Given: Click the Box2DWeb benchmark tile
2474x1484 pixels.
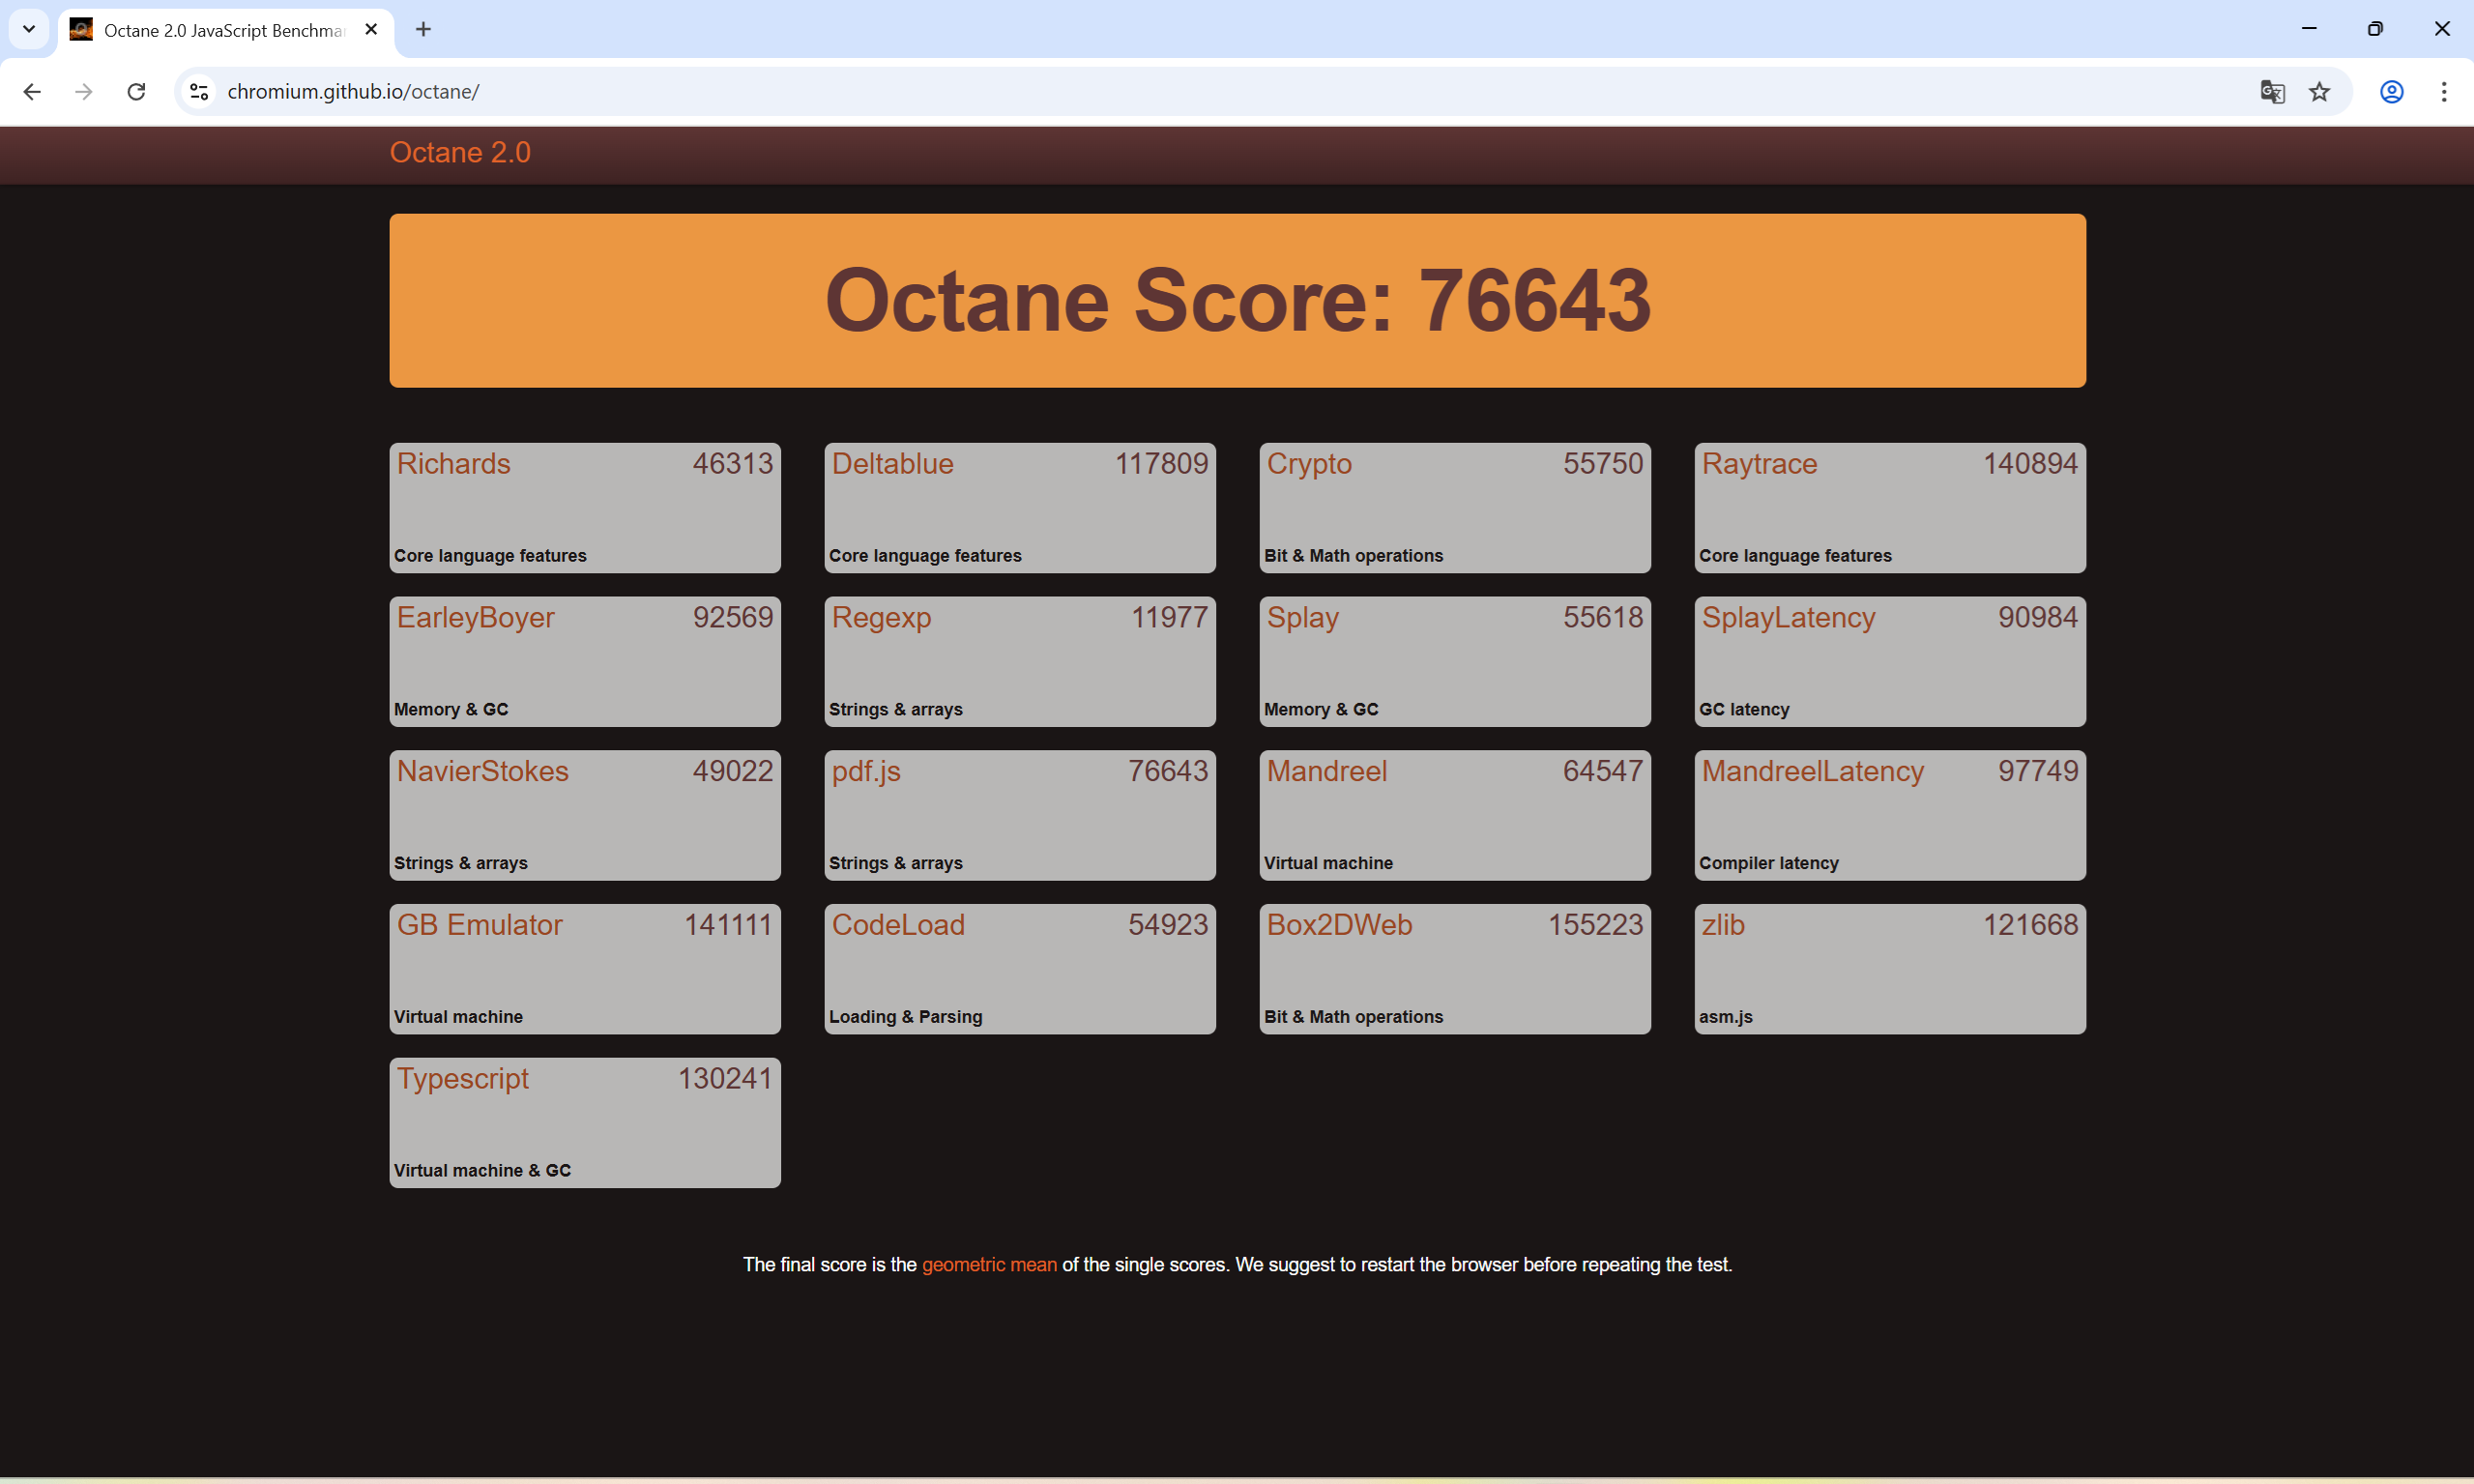Looking at the screenshot, I should coord(1454,968).
